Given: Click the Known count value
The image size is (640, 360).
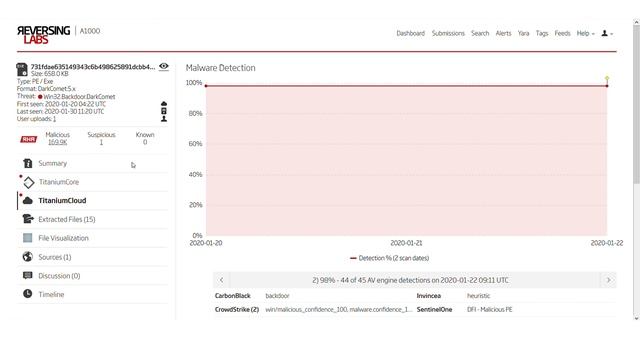Looking at the screenshot, I should coord(145,142).
